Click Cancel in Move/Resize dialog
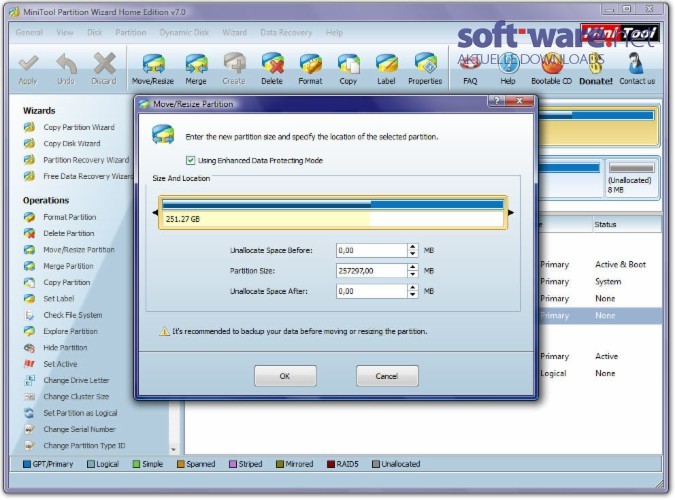 click(x=387, y=376)
